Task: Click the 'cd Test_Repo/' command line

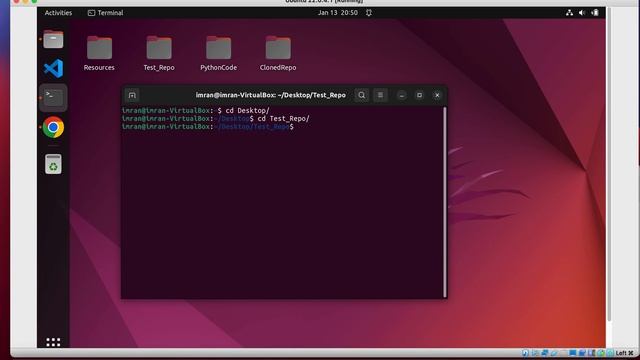Action: tap(216, 119)
